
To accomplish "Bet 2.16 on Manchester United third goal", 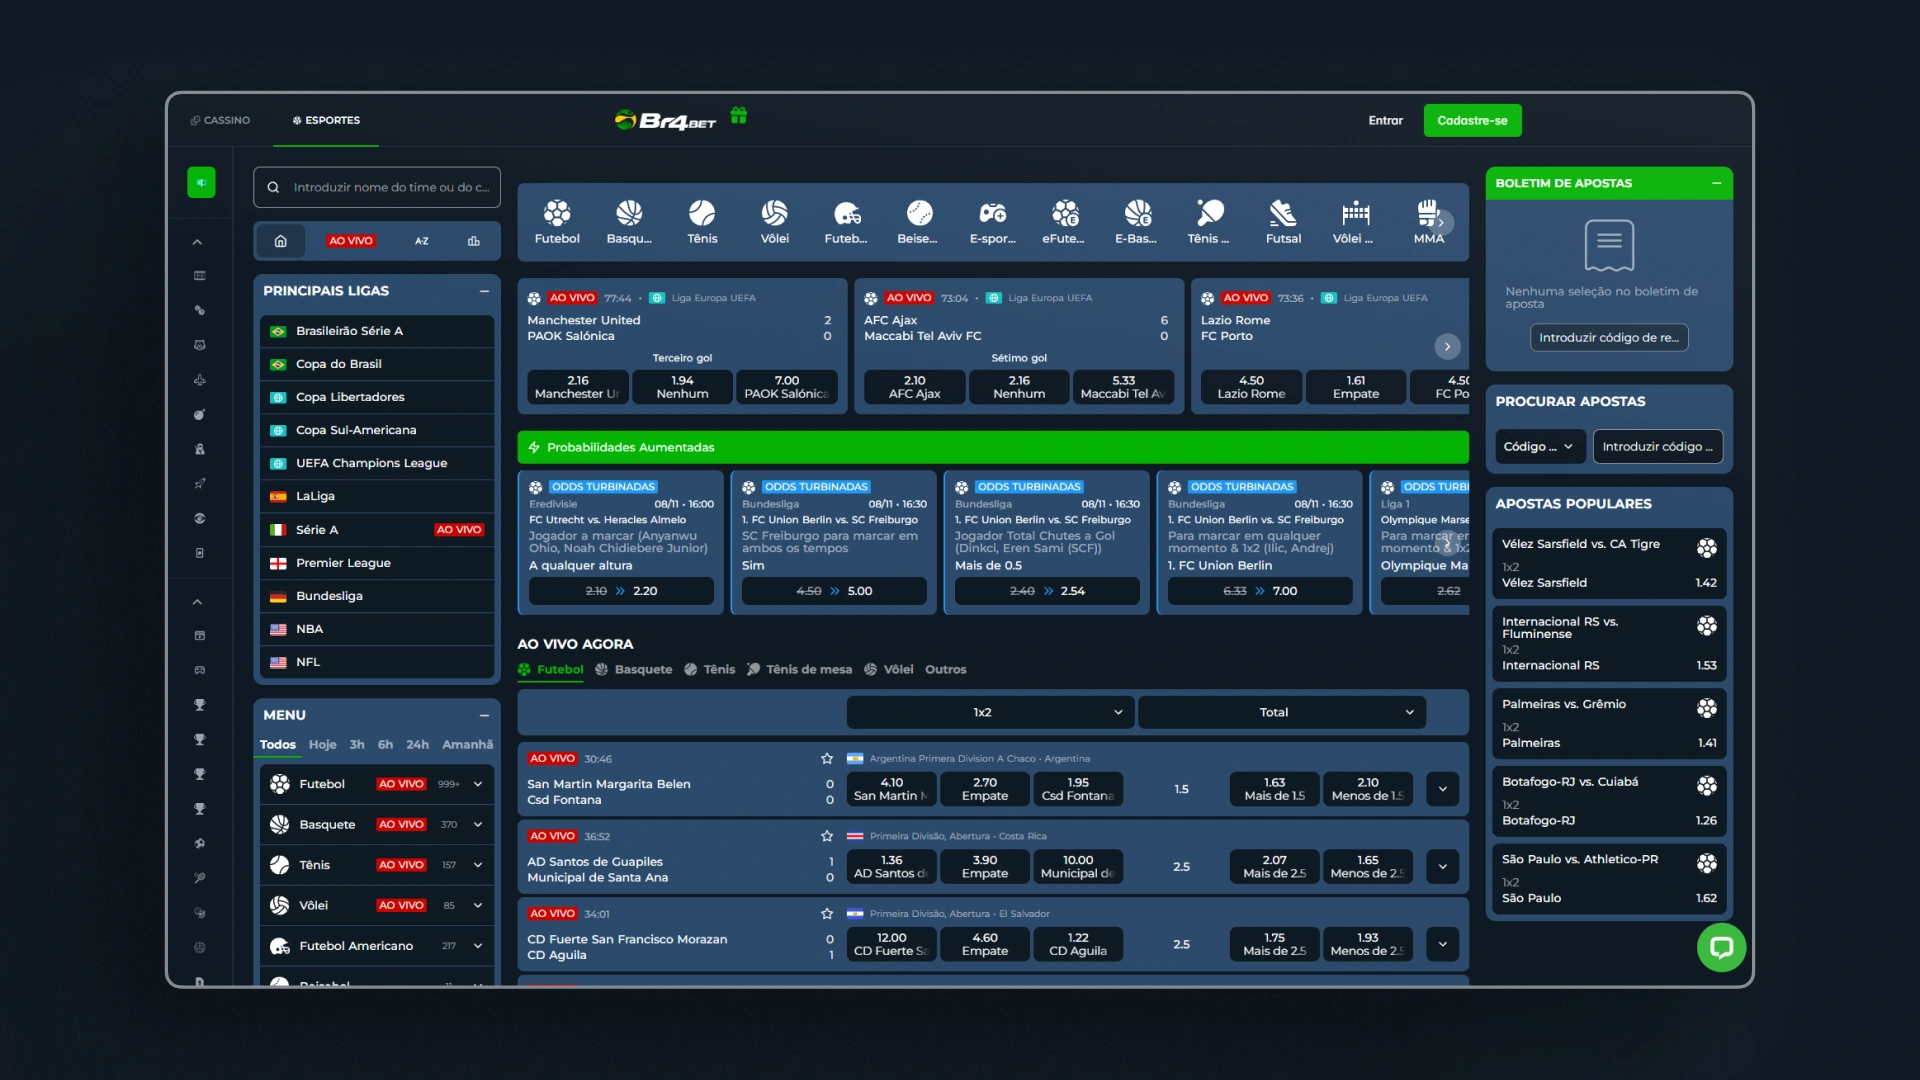I will point(578,387).
